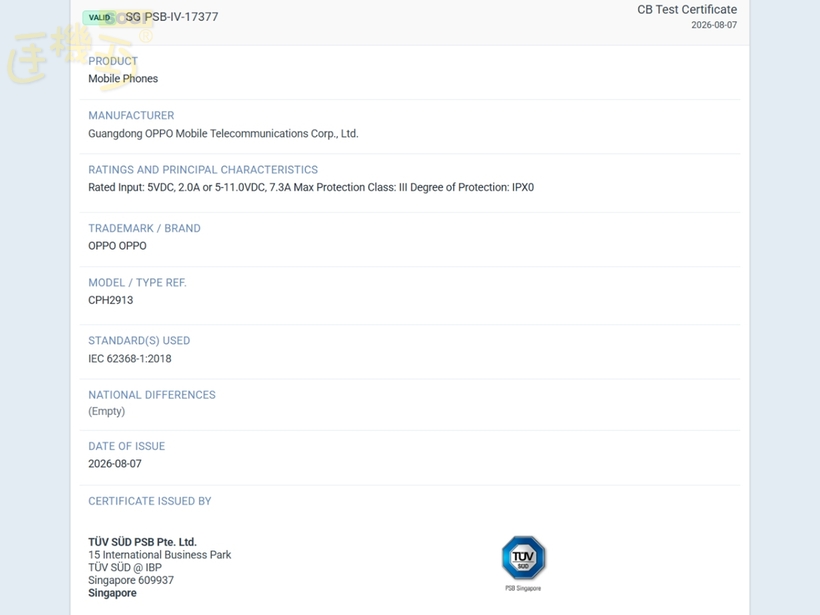Select the Mobile Phones product value
The image size is (820, 615).
click(123, 78)
